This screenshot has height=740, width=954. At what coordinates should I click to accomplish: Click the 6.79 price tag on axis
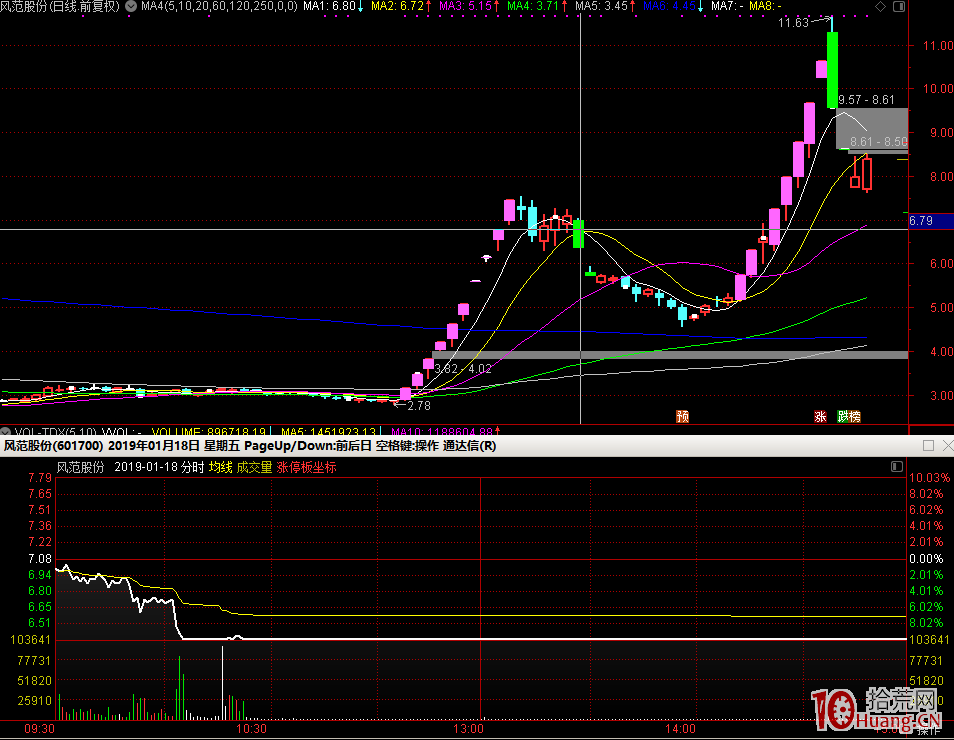tap(921, 221)
